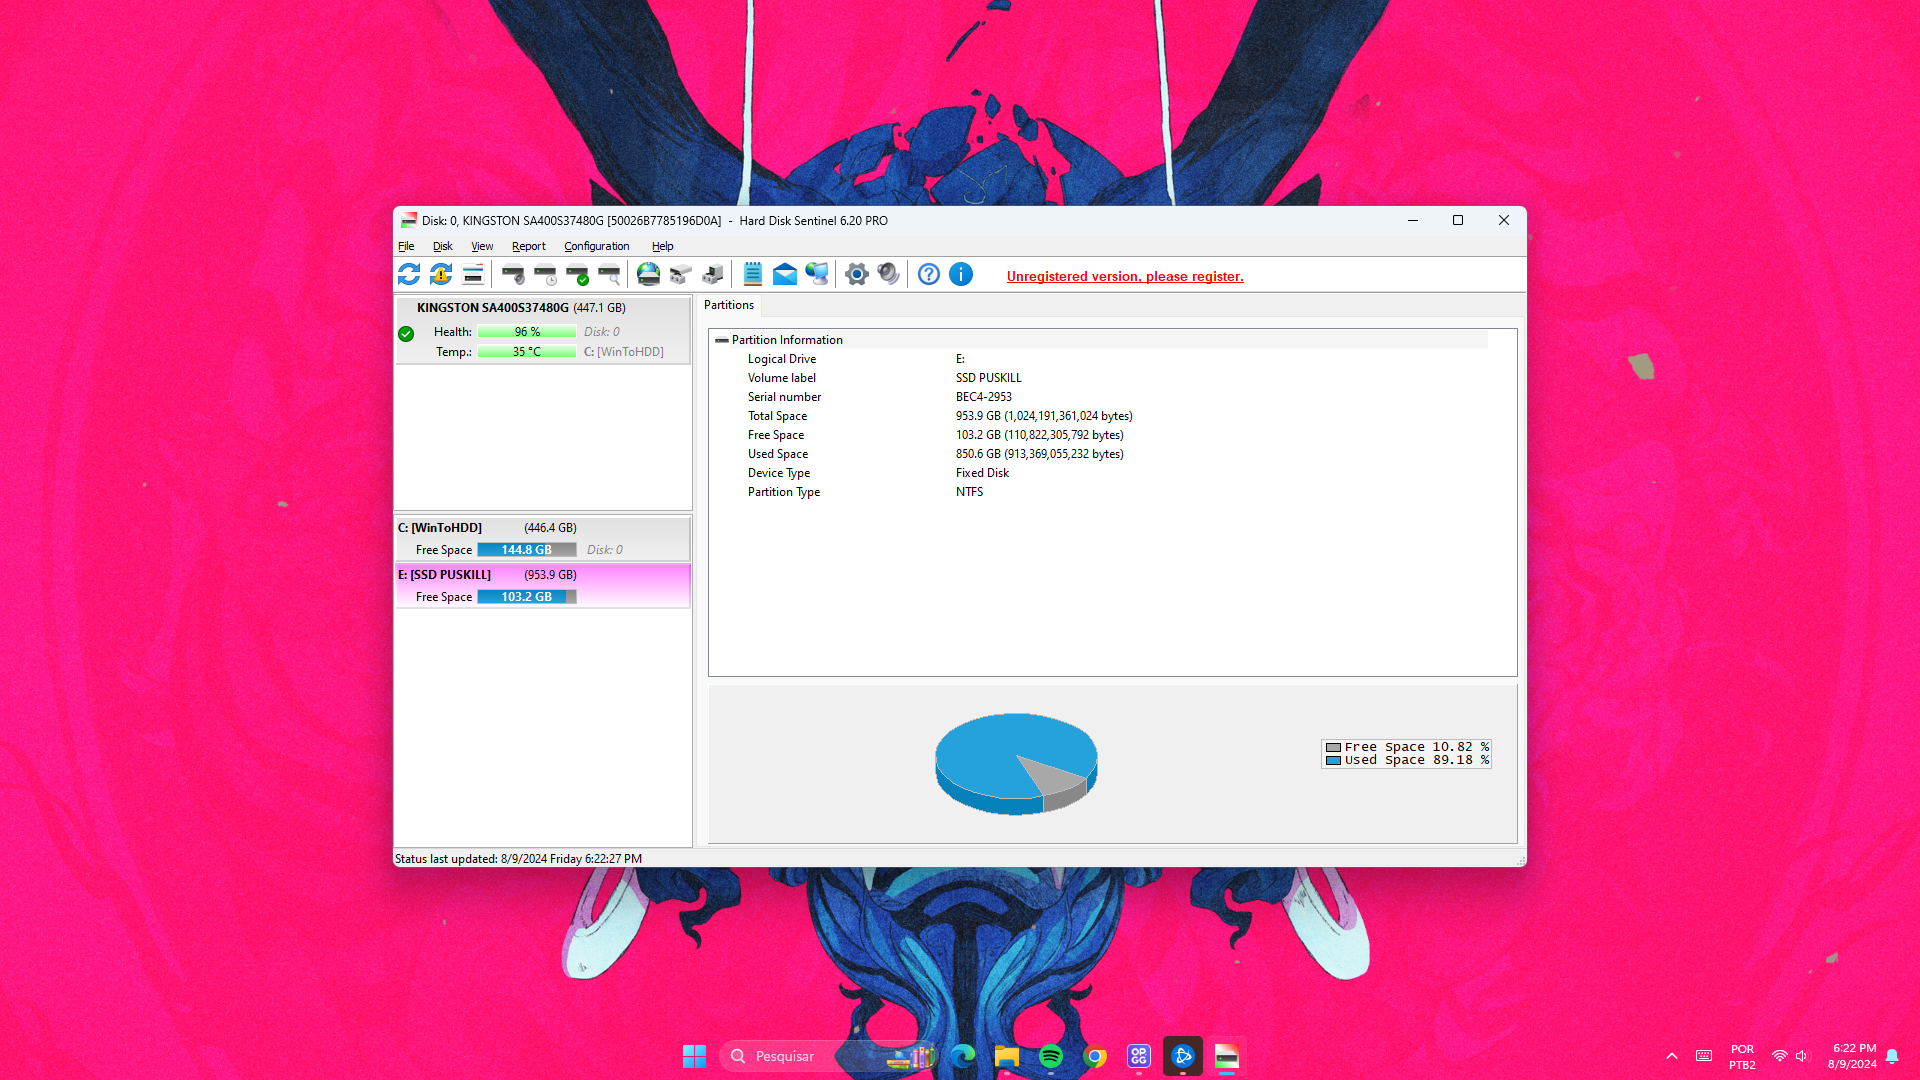Viewport: 1920px width, 1080px height.
Task: Open the question mark help icon
Action: point(929,274)
